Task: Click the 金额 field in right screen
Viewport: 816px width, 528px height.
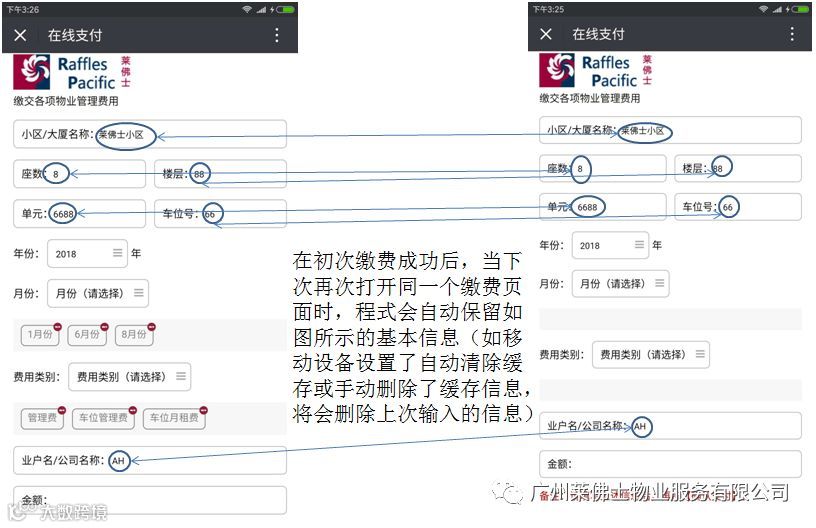Action: (670, 464)
